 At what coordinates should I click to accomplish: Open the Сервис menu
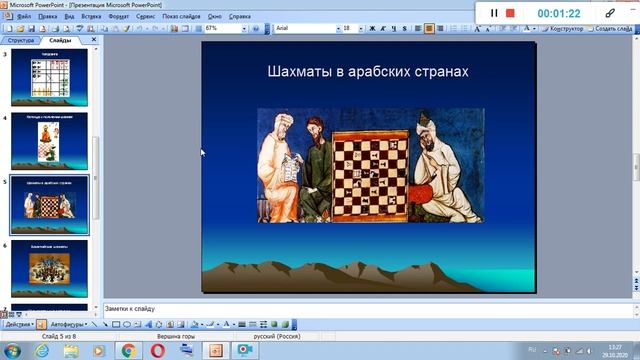pyautogui.click(x=145, y=16)
